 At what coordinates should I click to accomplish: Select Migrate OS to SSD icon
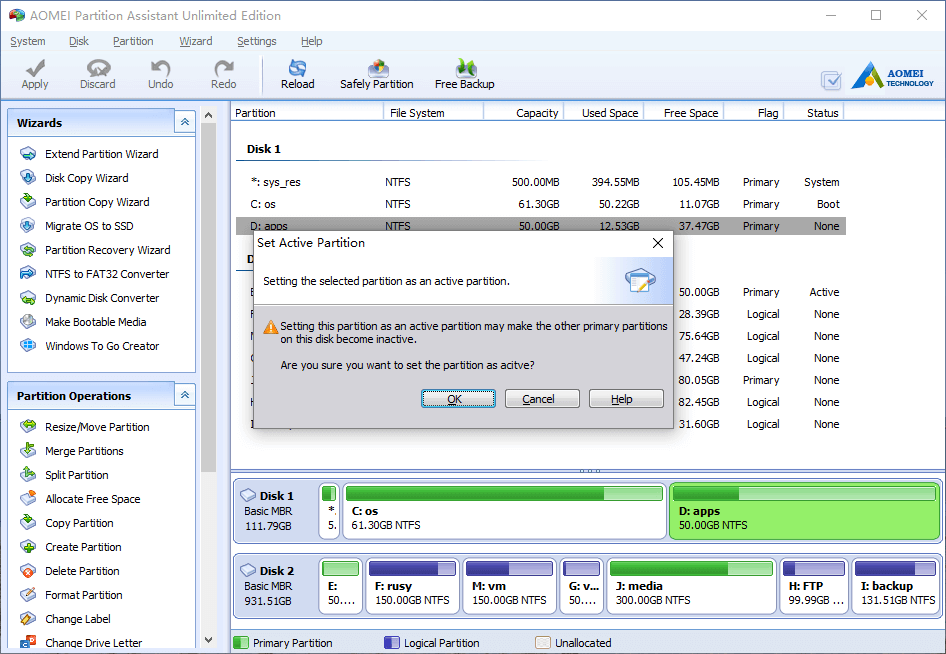(28, 226)
